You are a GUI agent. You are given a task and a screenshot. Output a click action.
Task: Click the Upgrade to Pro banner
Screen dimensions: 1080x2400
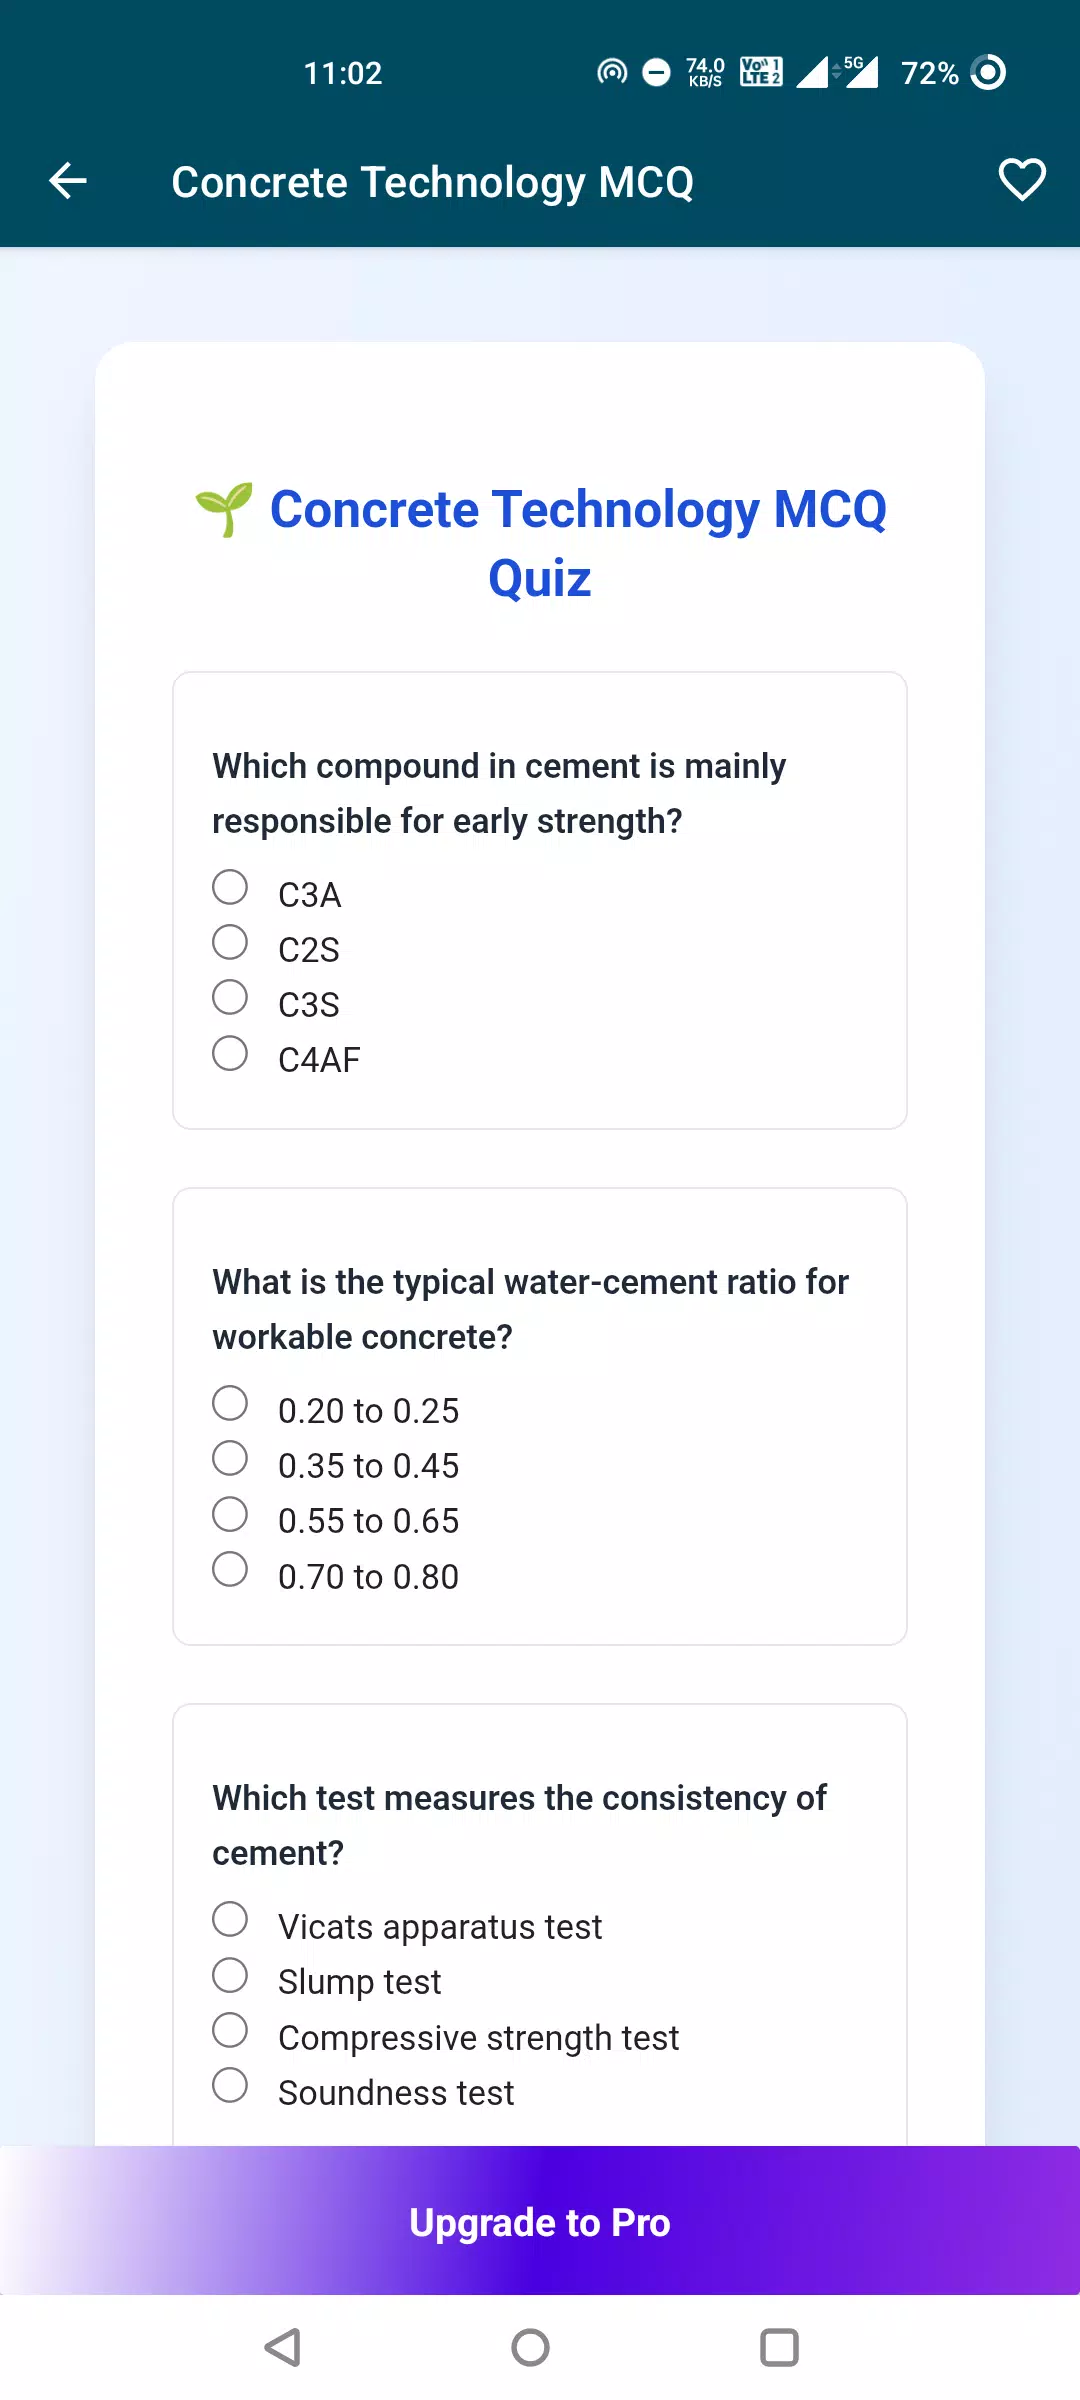tap(540, 2221)
